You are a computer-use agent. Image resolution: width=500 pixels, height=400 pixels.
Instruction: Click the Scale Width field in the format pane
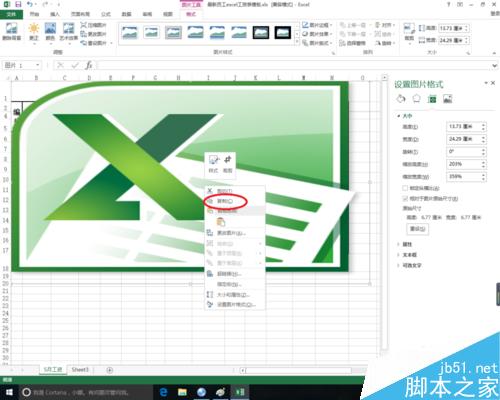pyautogui.click(x=466, y=177)
